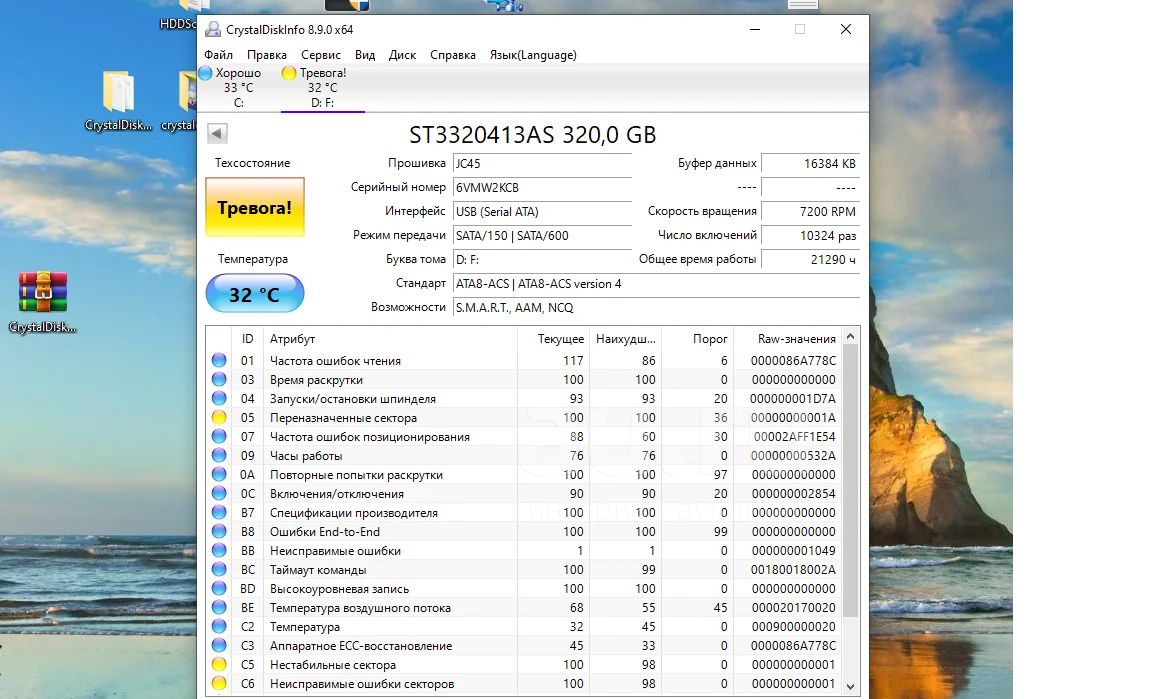Image resolution: width=1152 pixels, height=699 pixels.
Task: Click the Число включений field 10324 раз
Action: 810,235
